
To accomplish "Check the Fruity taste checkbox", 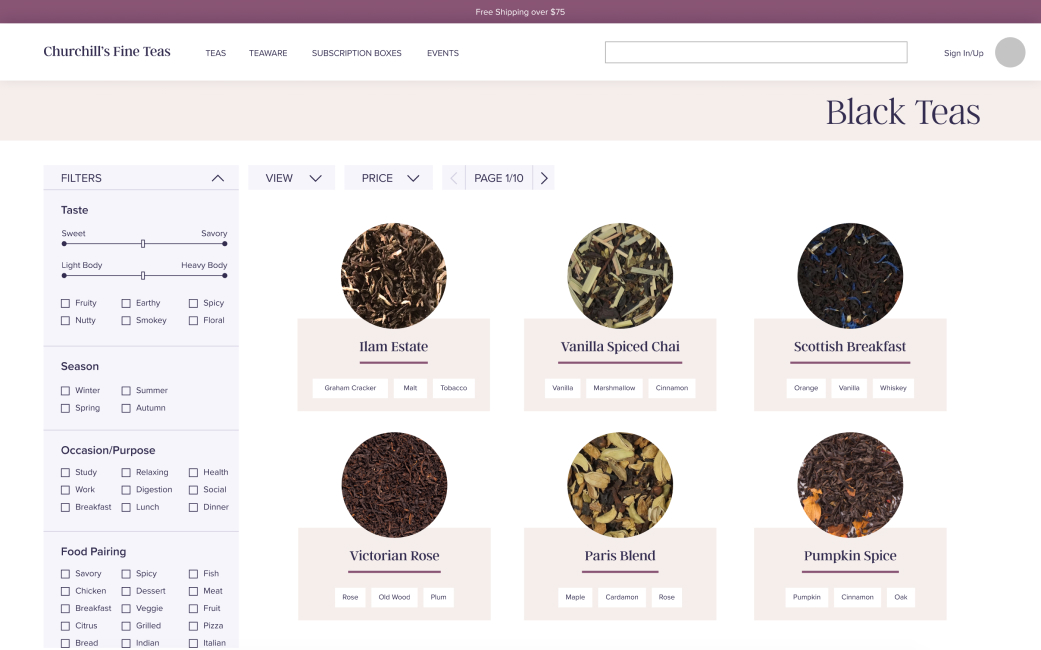I will tap(65, 303).
